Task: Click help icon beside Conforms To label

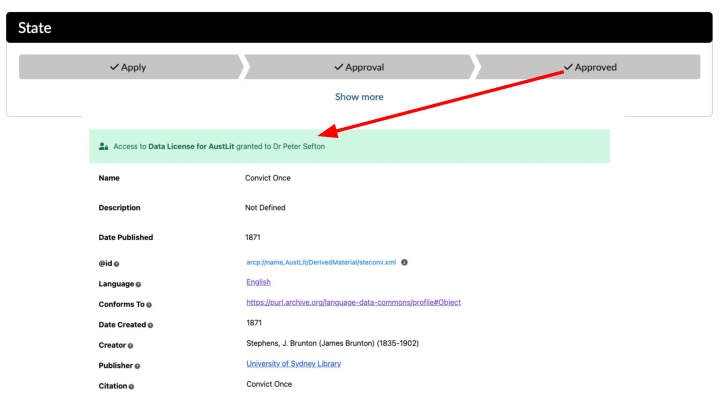Action: (x=149, y=305)
